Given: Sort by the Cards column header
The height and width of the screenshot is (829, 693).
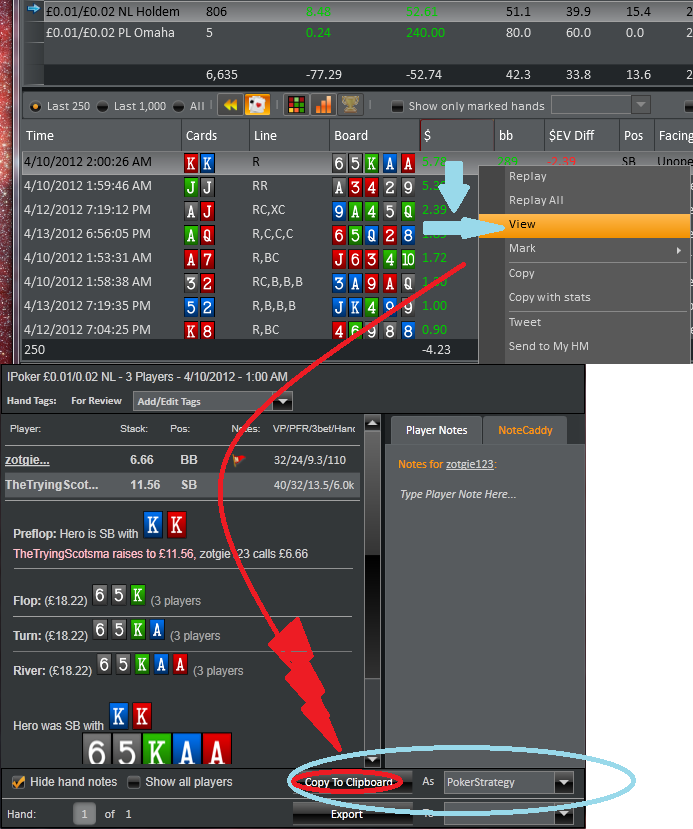Looking at the screenshot, I should 215,135.
